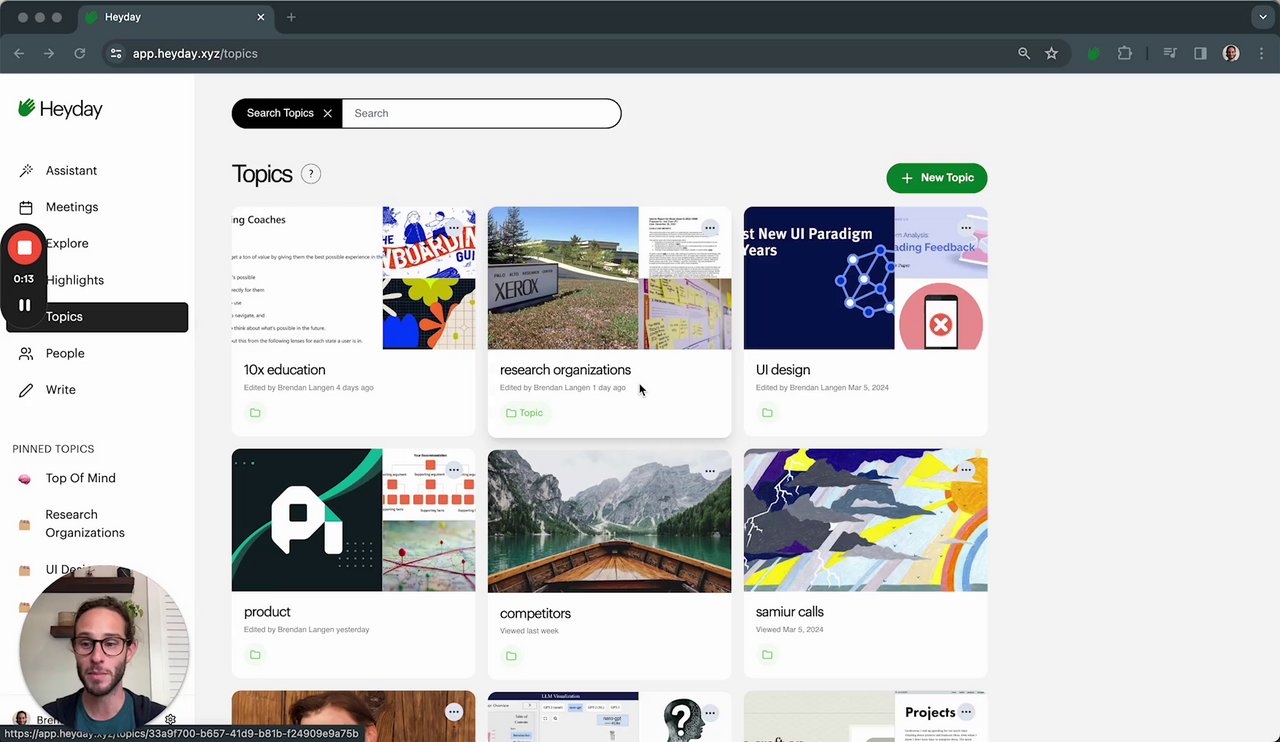Open a new browser tab

(x=291, y=17)
